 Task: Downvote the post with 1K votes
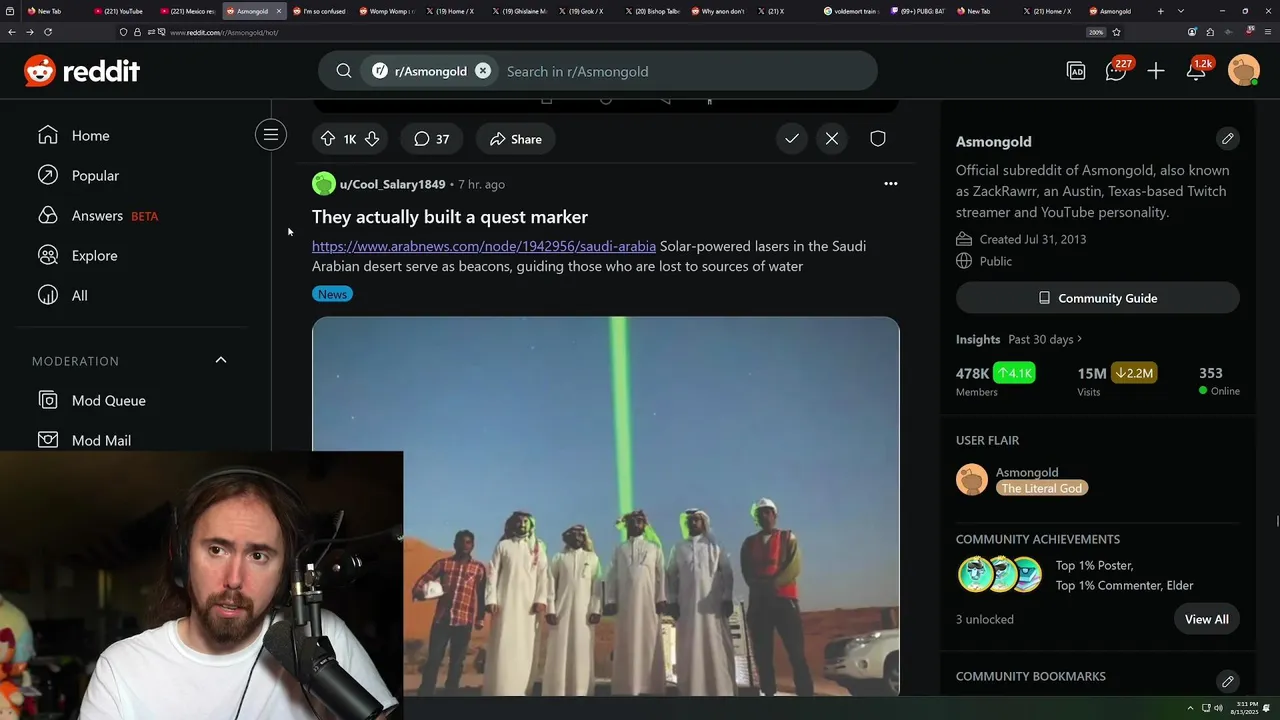click(372, 139)
